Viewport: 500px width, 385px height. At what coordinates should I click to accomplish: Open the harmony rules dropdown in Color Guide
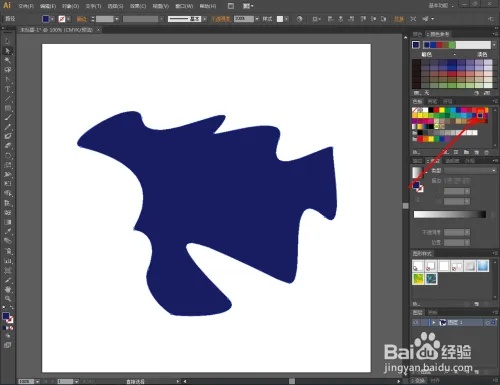tap(493, 45)
